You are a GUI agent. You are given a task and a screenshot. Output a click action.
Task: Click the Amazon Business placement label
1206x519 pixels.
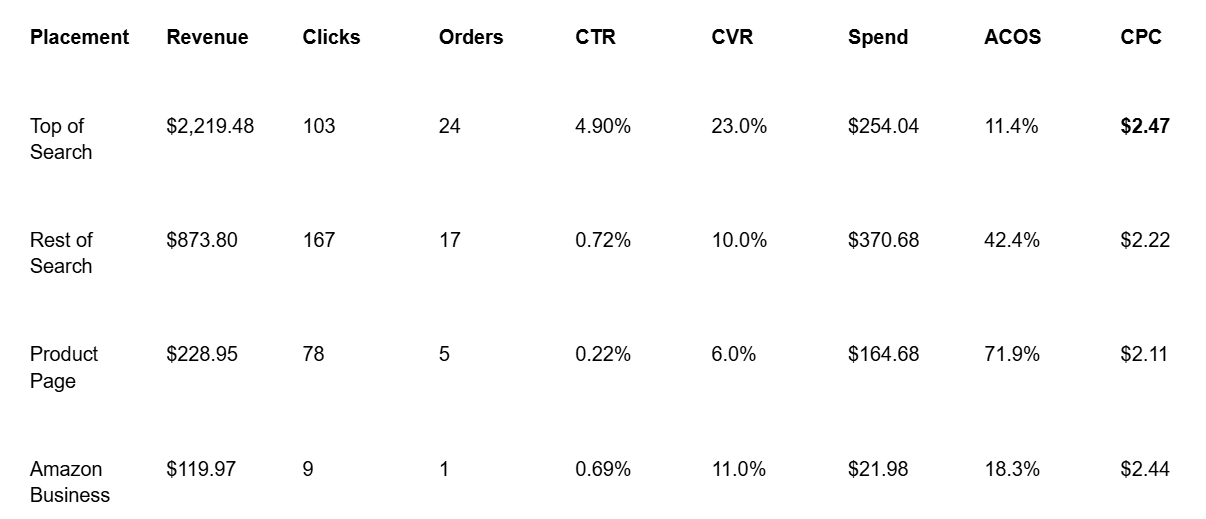click(70, 482)
